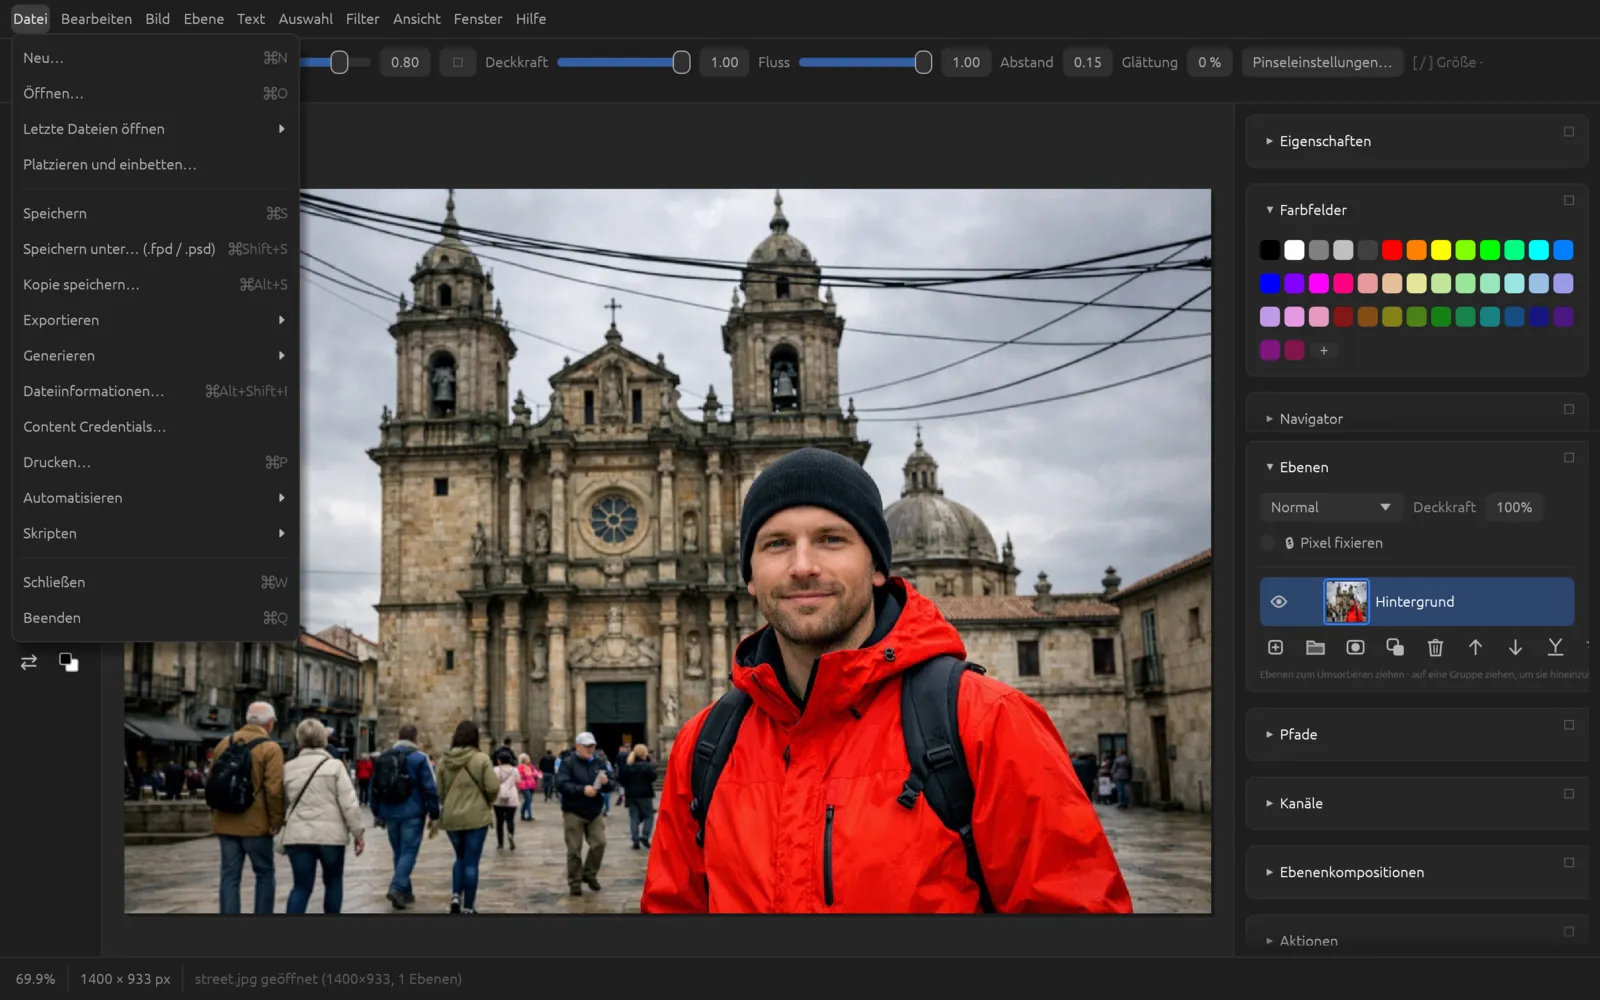Pick the red color swatch
Screen dimensions: 1600x1000
point(1392,250)
